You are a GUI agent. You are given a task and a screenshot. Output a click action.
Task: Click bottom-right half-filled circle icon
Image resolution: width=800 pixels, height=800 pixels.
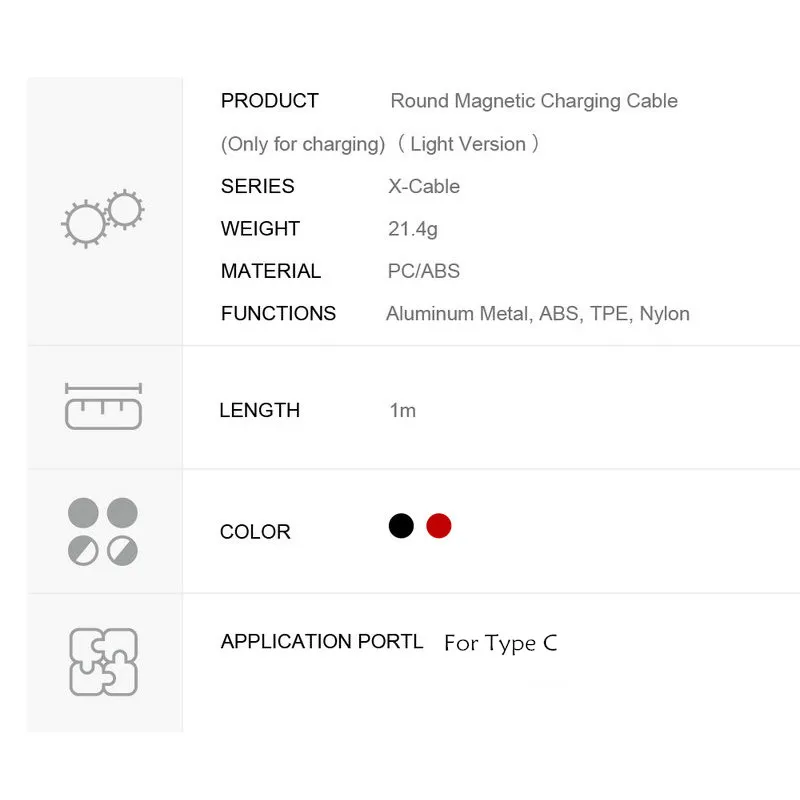(123, 551)
